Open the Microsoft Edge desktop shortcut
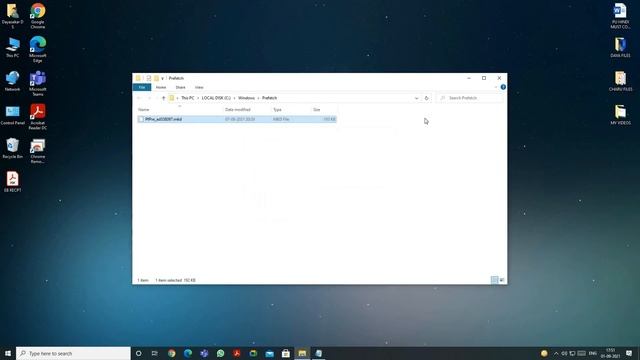The height and width of the screenshot is (360, 640). coord(38,49)
